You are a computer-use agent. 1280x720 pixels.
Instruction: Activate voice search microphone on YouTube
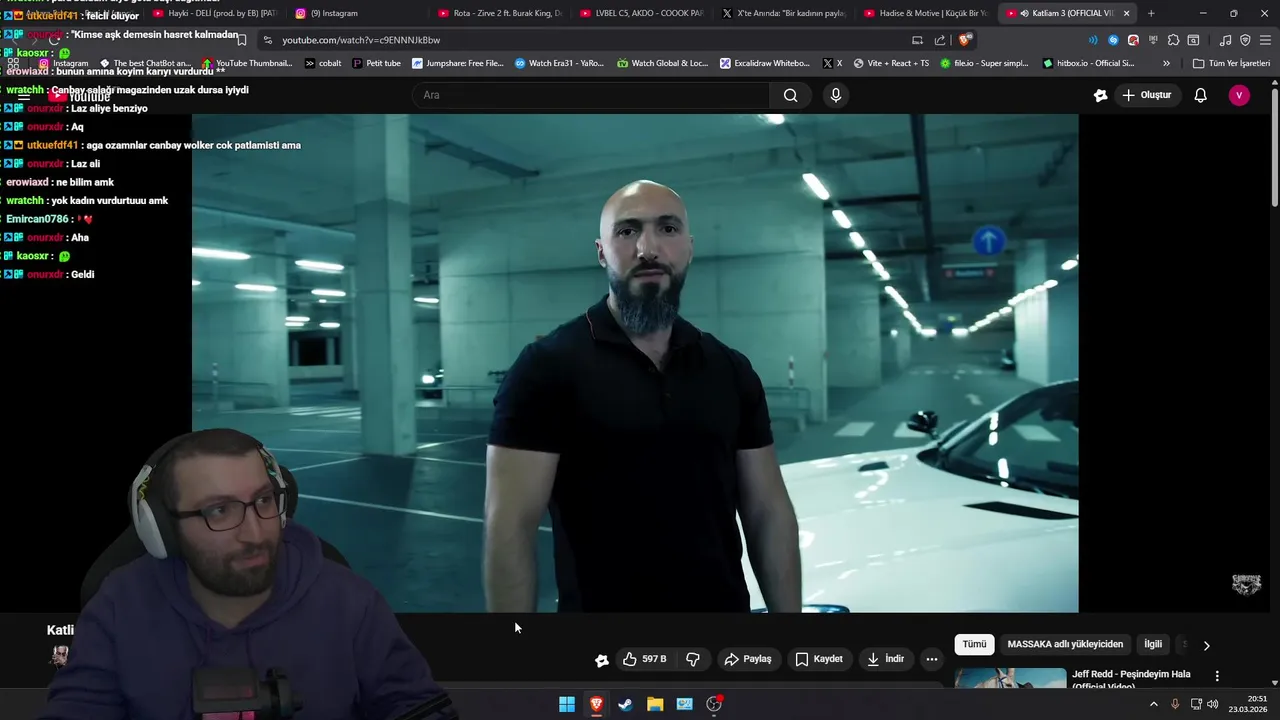836,95
